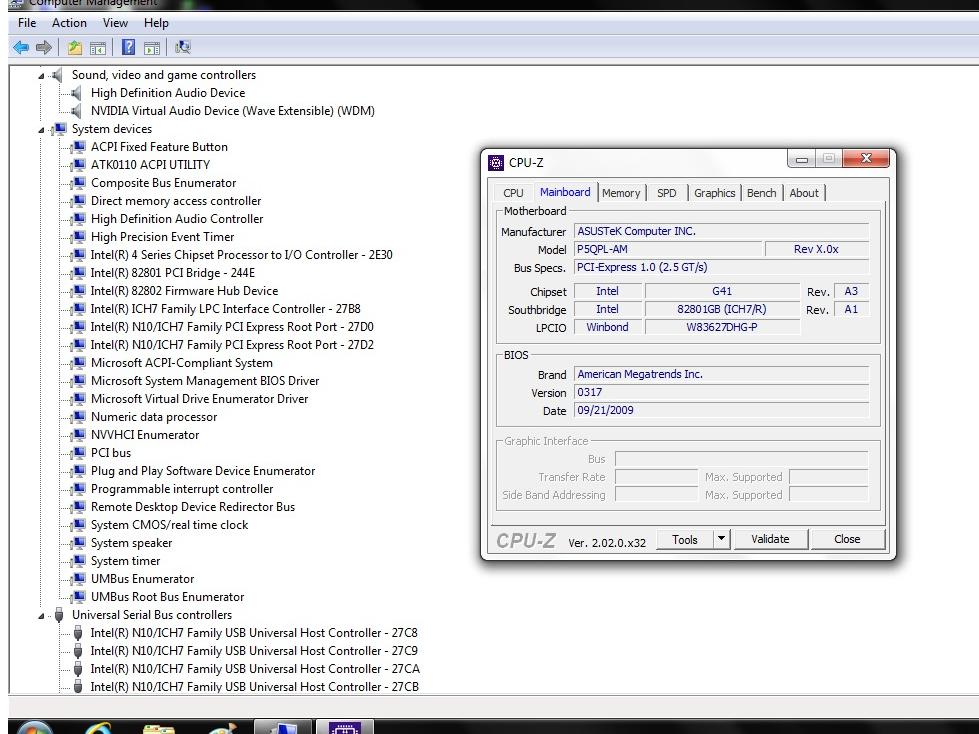The width and height of the screenshot is (979, 734).
Task: Click the USB icon beside Host Controller - 27C9
Action: [78, 652]
